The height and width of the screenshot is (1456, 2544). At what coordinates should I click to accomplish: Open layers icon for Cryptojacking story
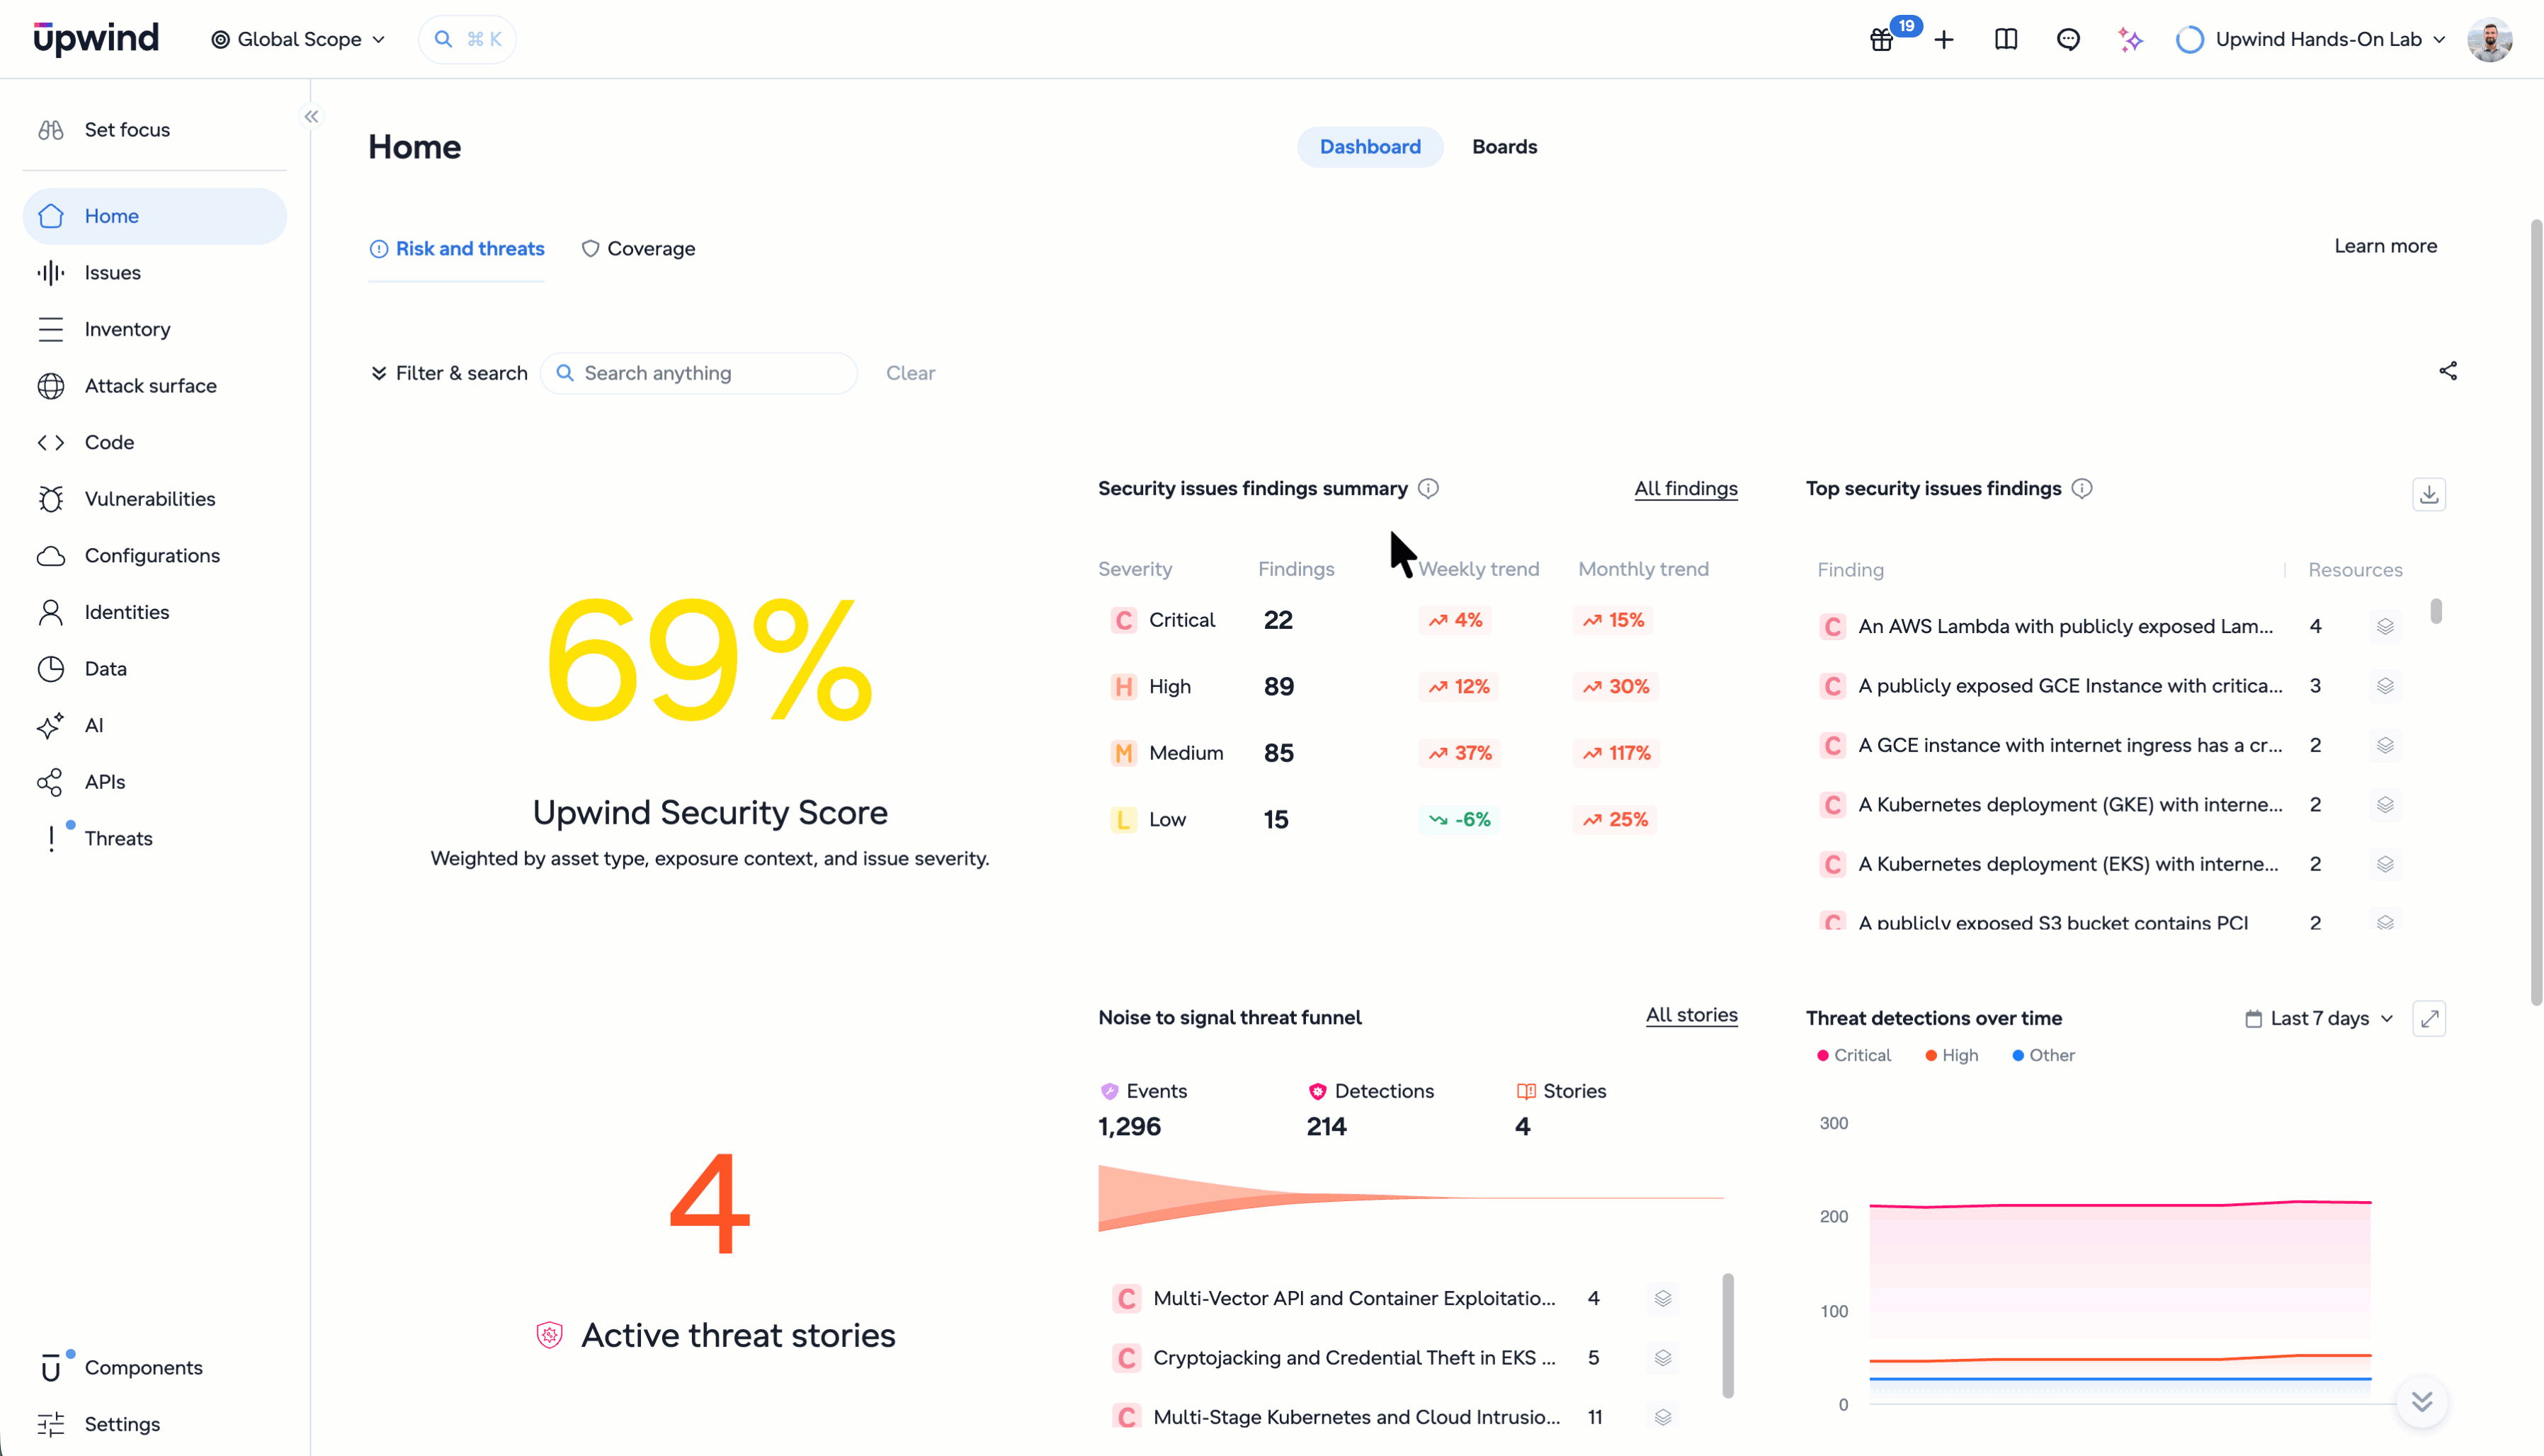pos(1663,1358)
